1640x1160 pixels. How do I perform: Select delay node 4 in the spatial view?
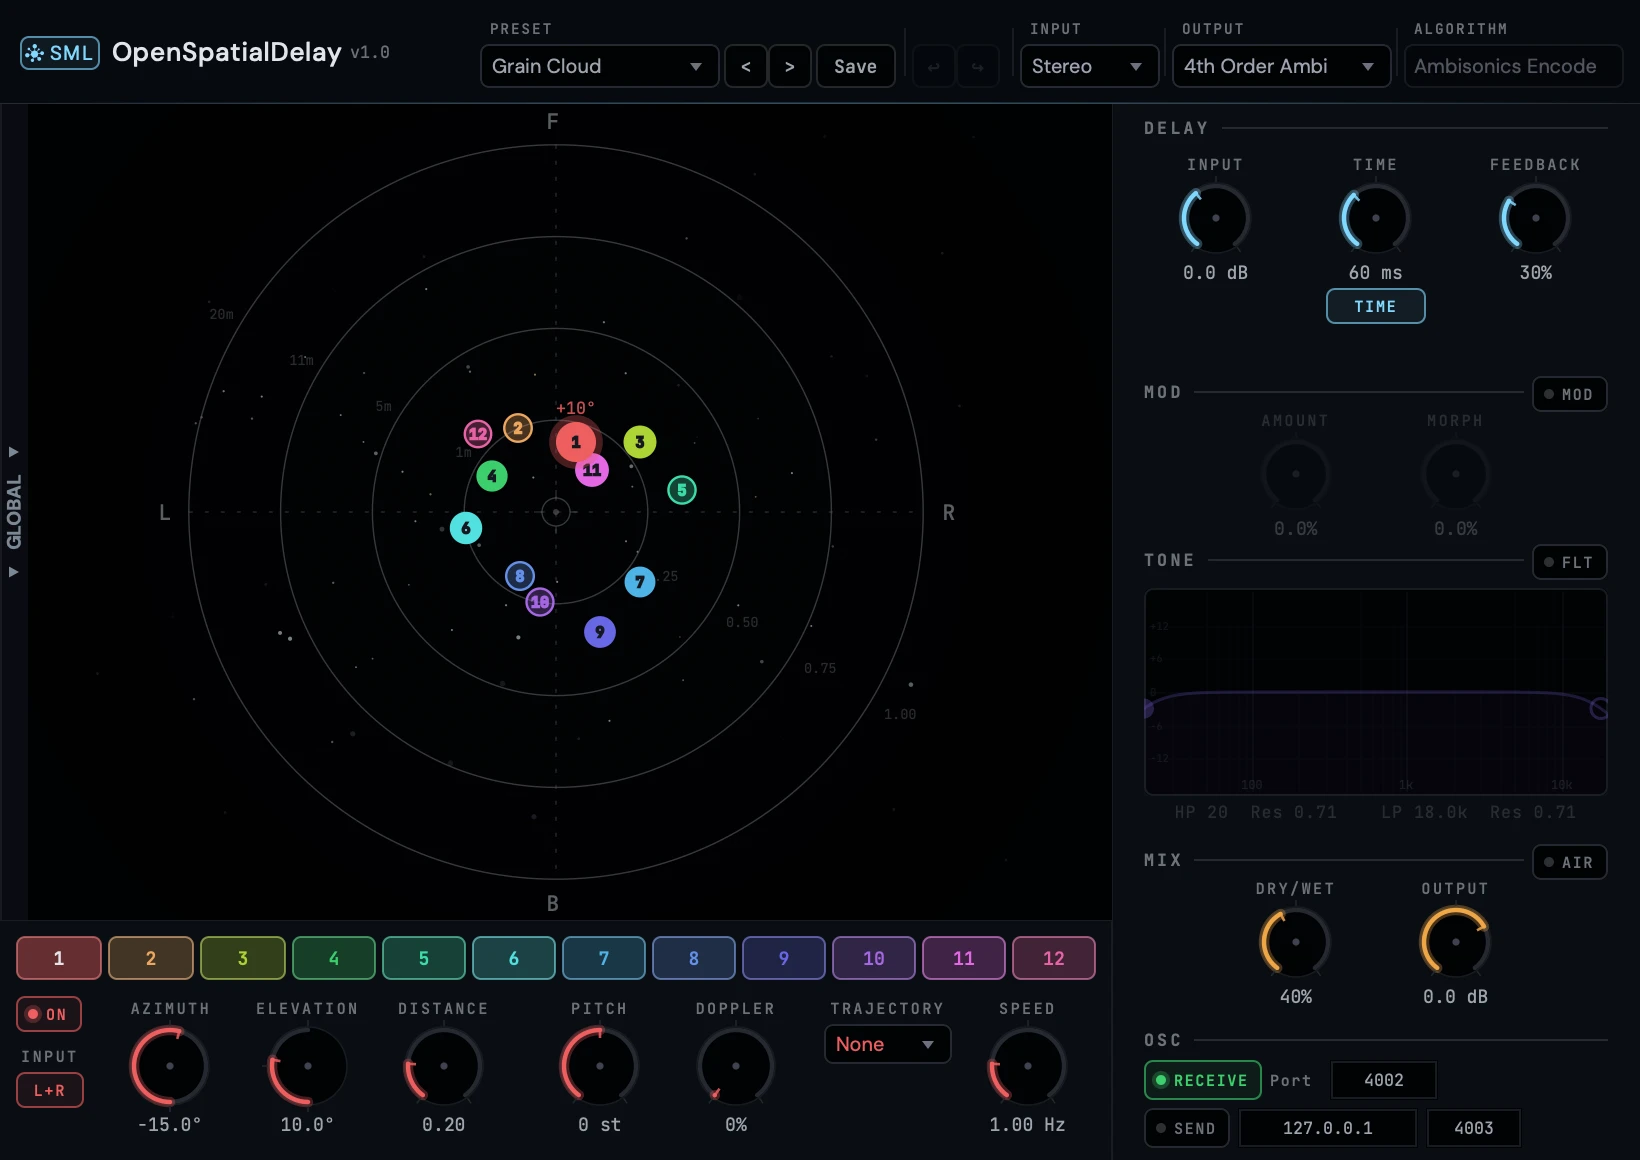click(492, 476)
